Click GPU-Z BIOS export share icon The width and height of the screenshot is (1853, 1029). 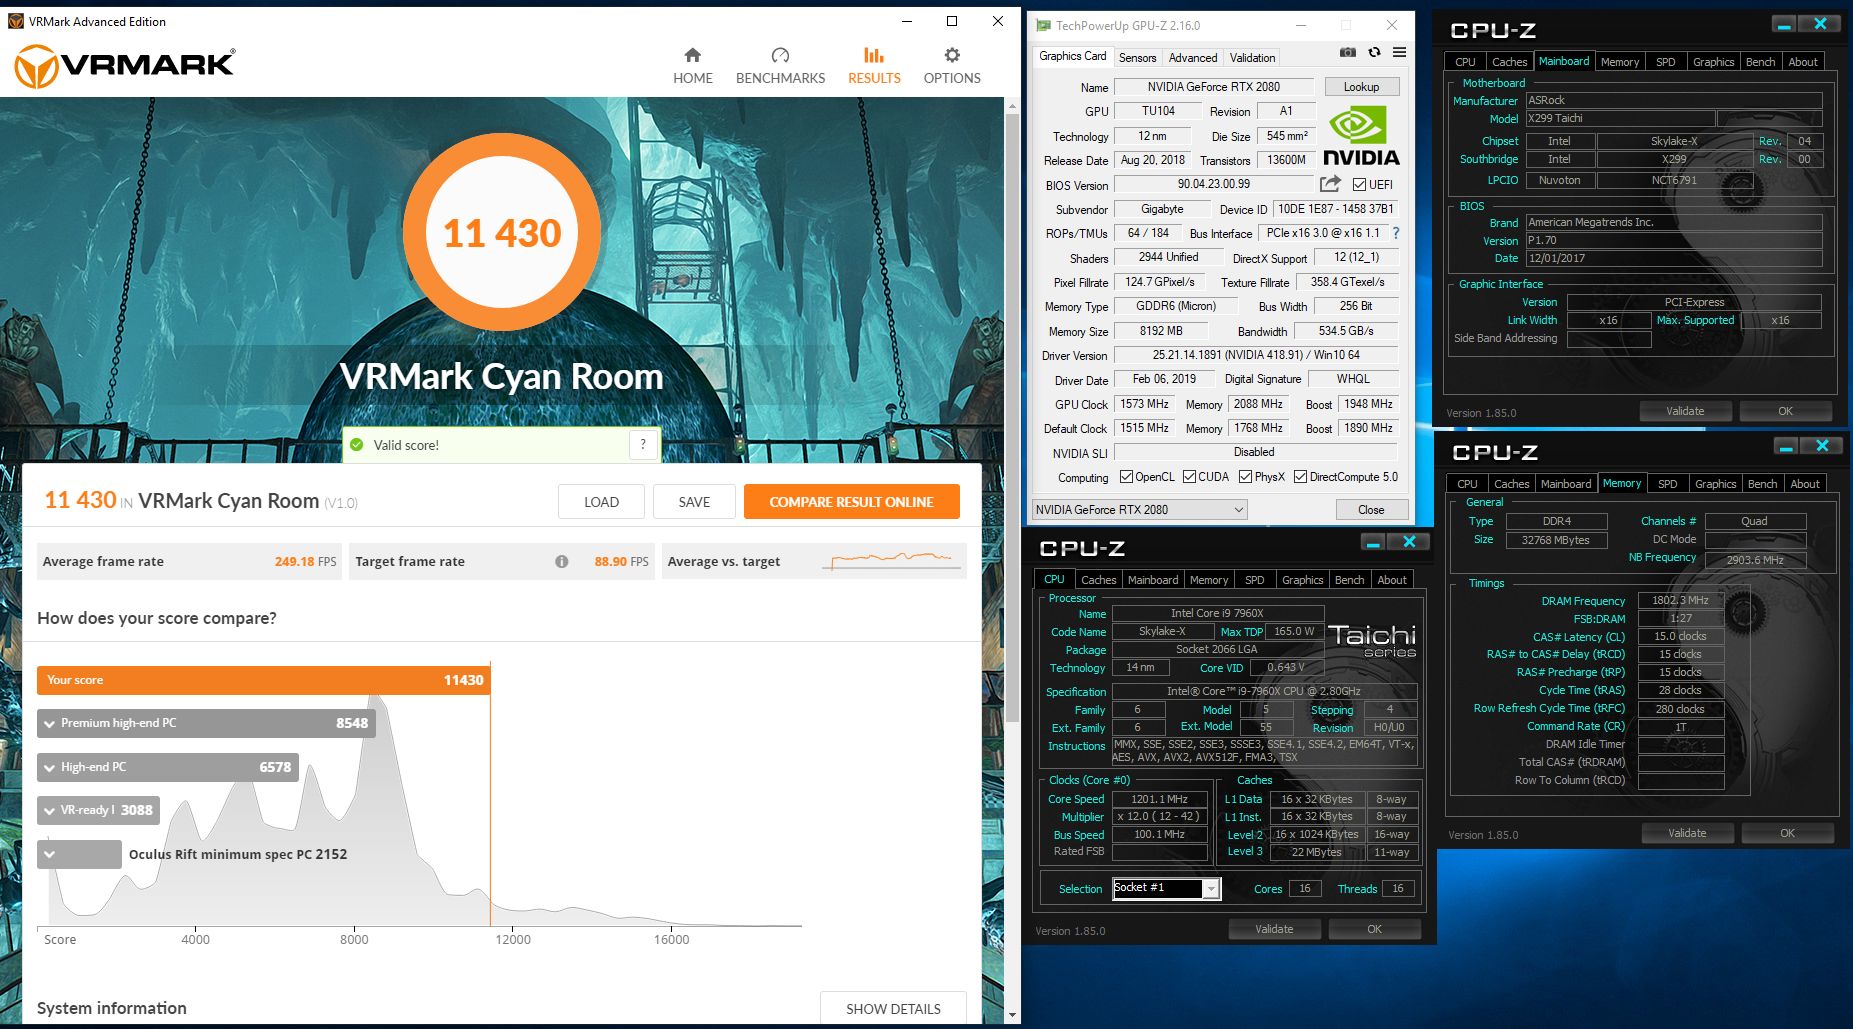click(x=1330, y=184)
